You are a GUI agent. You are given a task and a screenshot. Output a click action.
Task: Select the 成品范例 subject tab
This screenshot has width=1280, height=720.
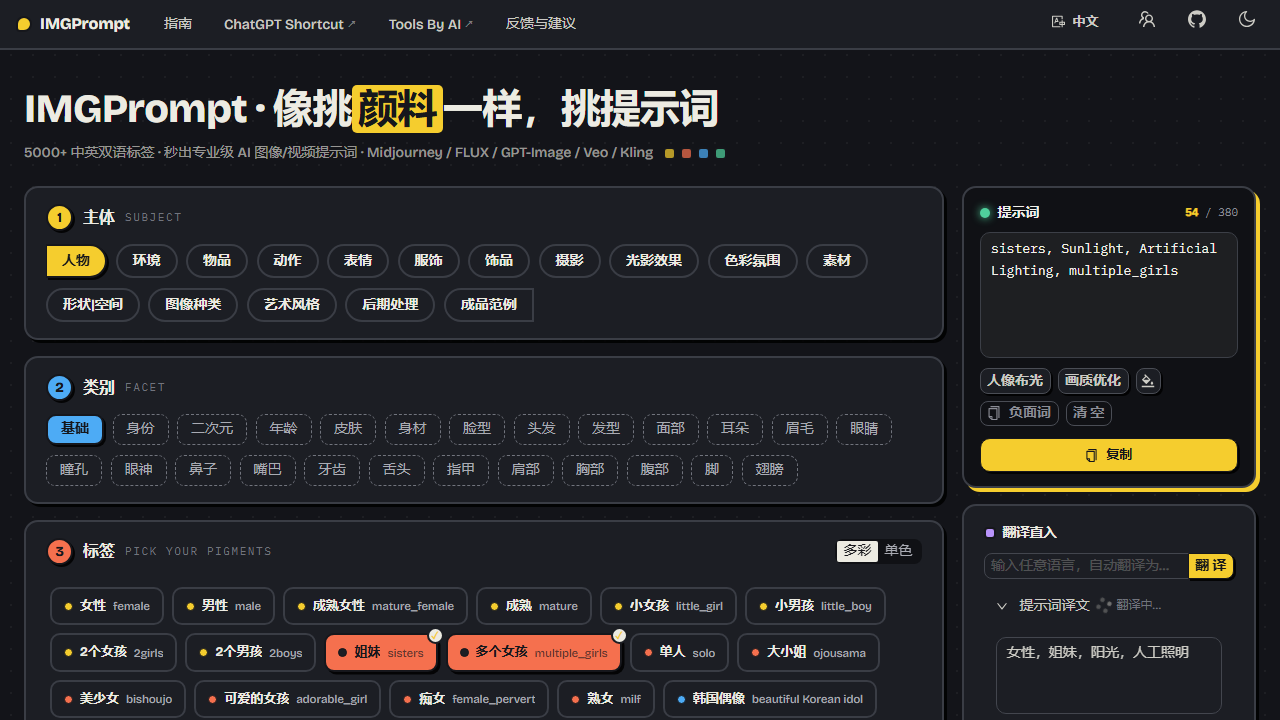[489, 304]
